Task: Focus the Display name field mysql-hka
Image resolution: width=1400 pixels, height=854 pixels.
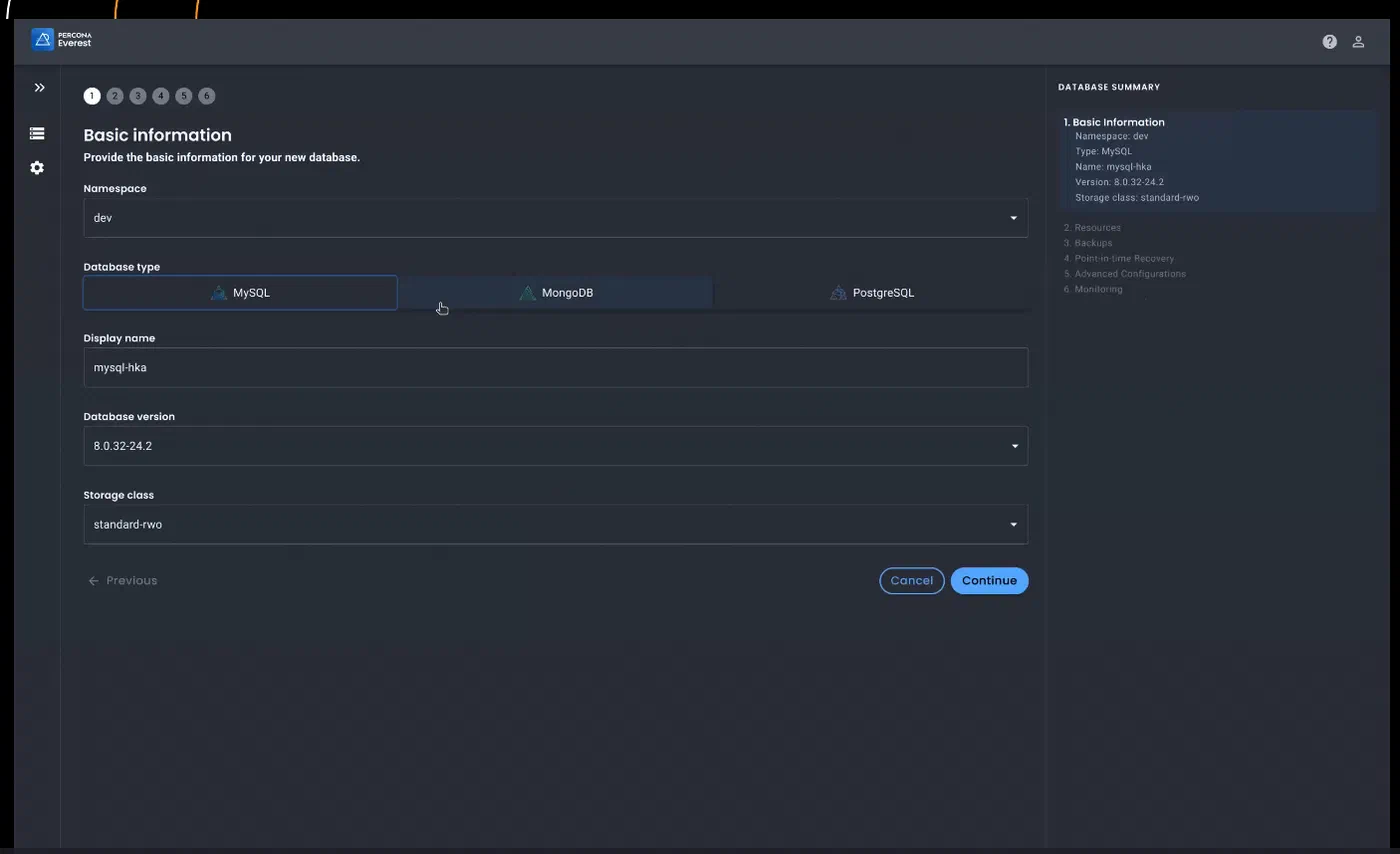Action: pos(555,368)
